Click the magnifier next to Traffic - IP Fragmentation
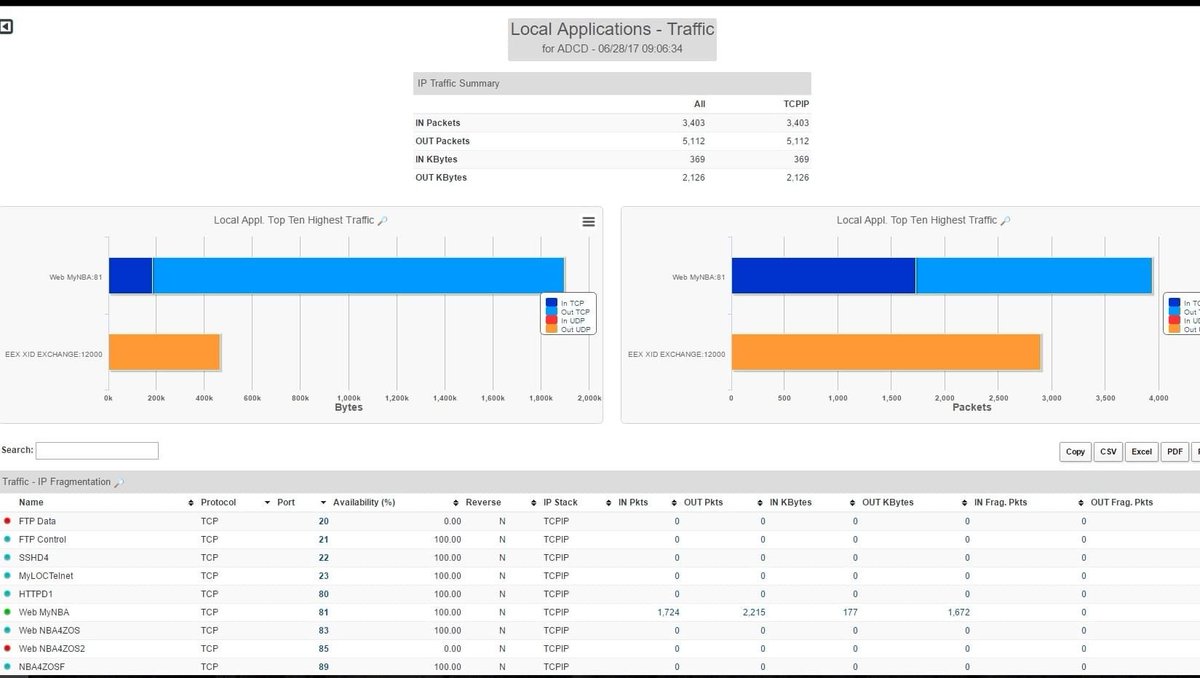Viewport: 1200px width, 678px height. pos(120,482)
